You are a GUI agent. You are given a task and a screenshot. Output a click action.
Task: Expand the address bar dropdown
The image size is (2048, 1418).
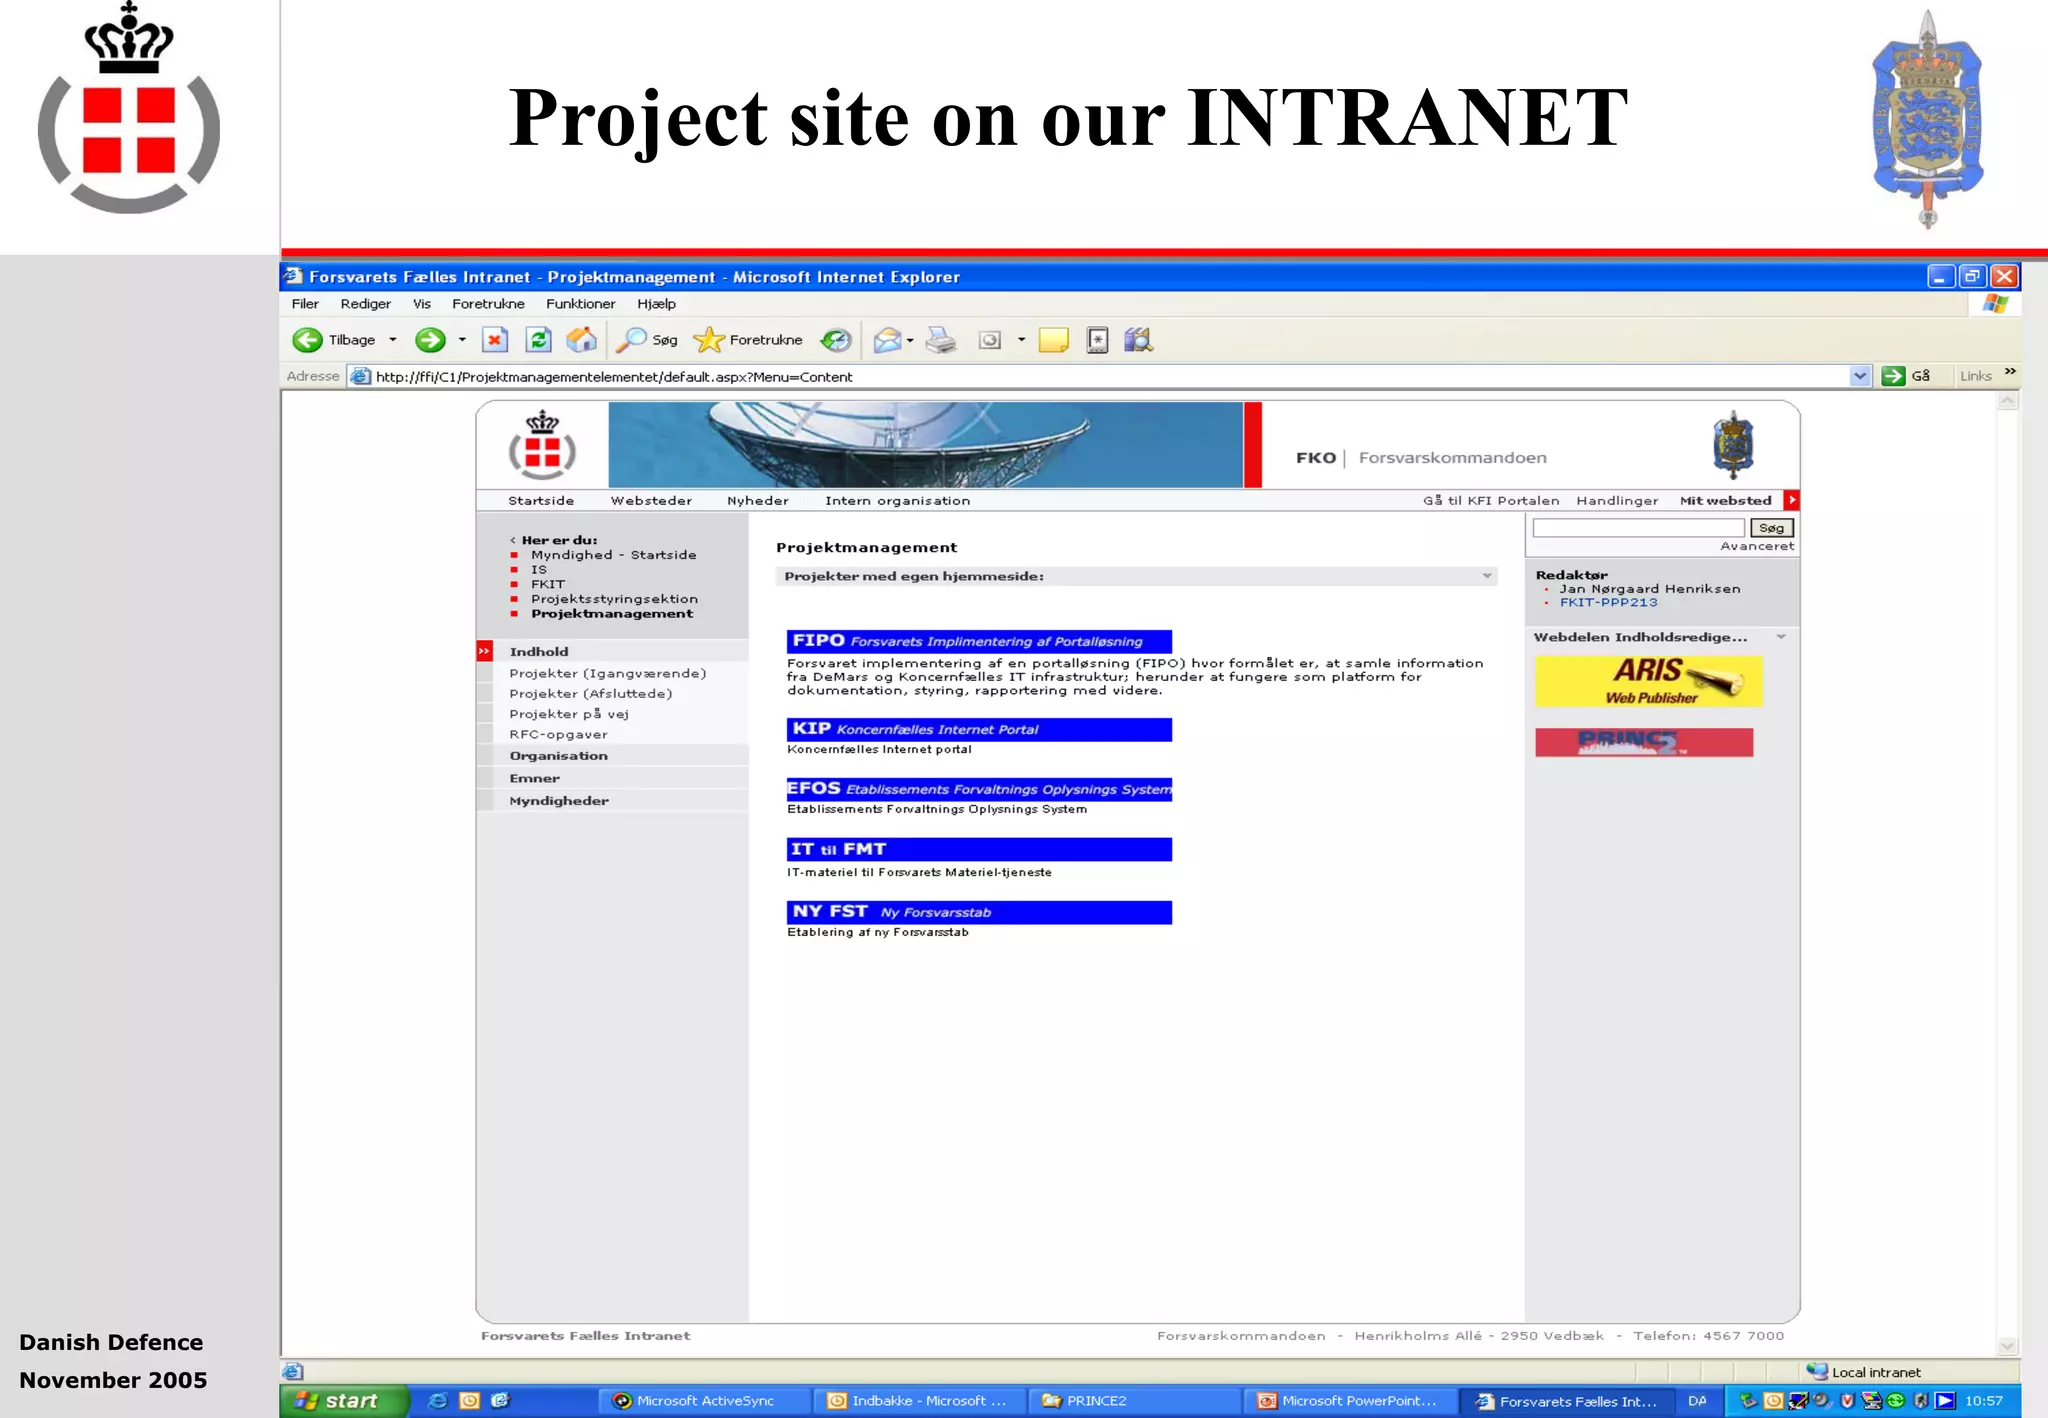point(1860,376)
